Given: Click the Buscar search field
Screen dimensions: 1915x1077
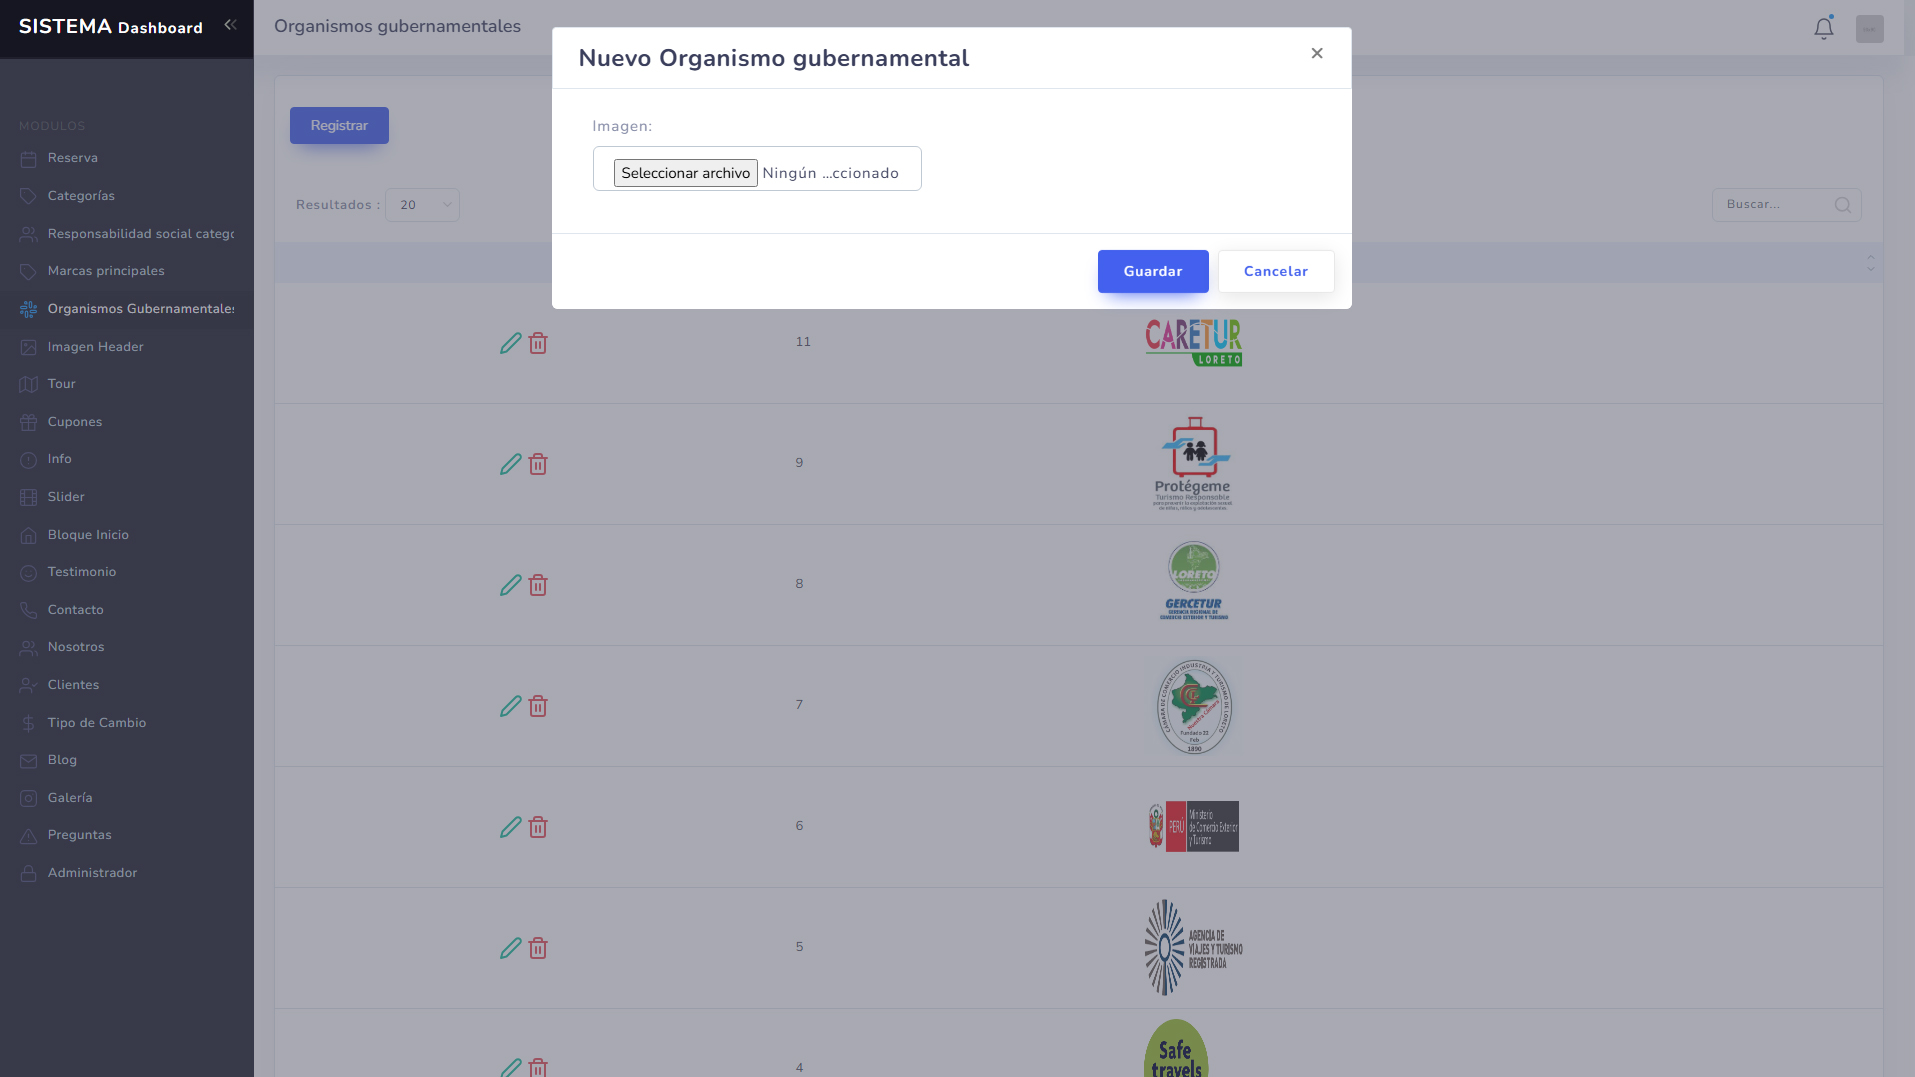Looking at the screenshot, I should click(1786, 205).
